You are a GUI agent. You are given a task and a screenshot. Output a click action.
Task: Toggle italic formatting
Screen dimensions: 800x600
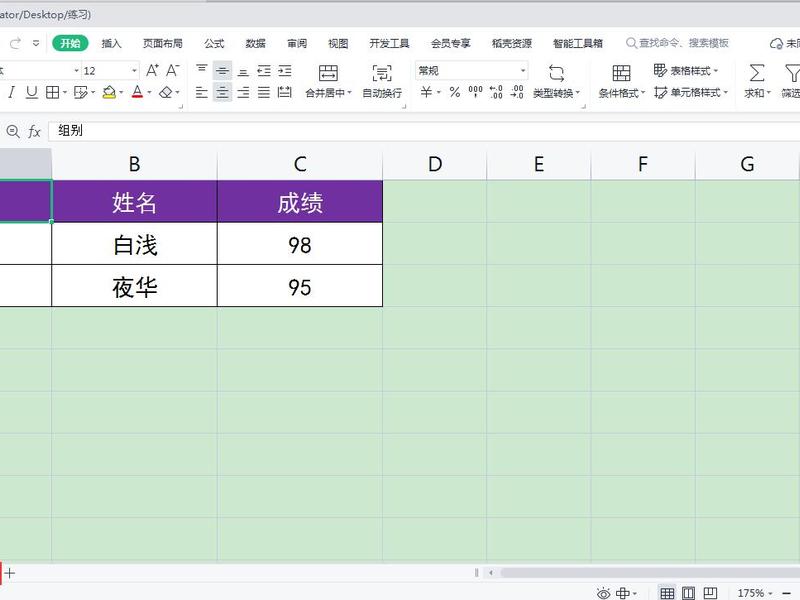pos(11,92)
